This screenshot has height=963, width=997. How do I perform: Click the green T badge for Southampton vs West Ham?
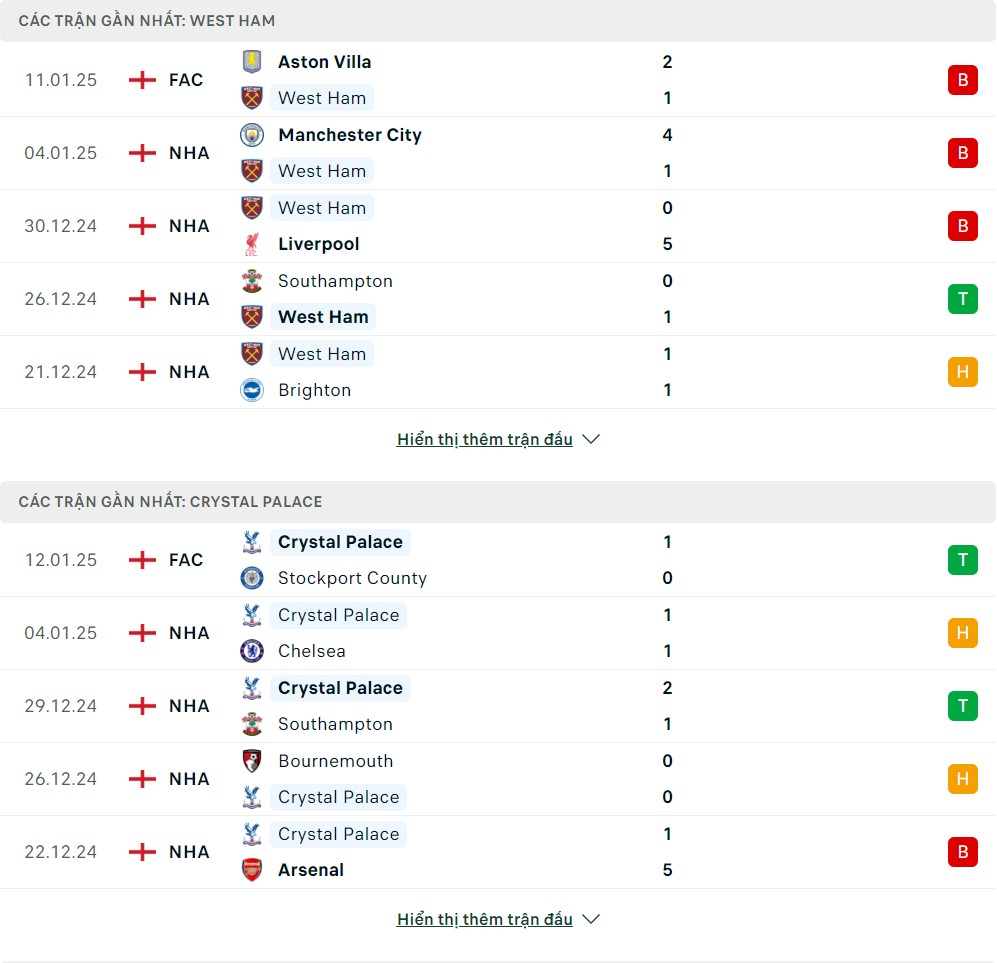pyautogui.click(x=963, y=299)
